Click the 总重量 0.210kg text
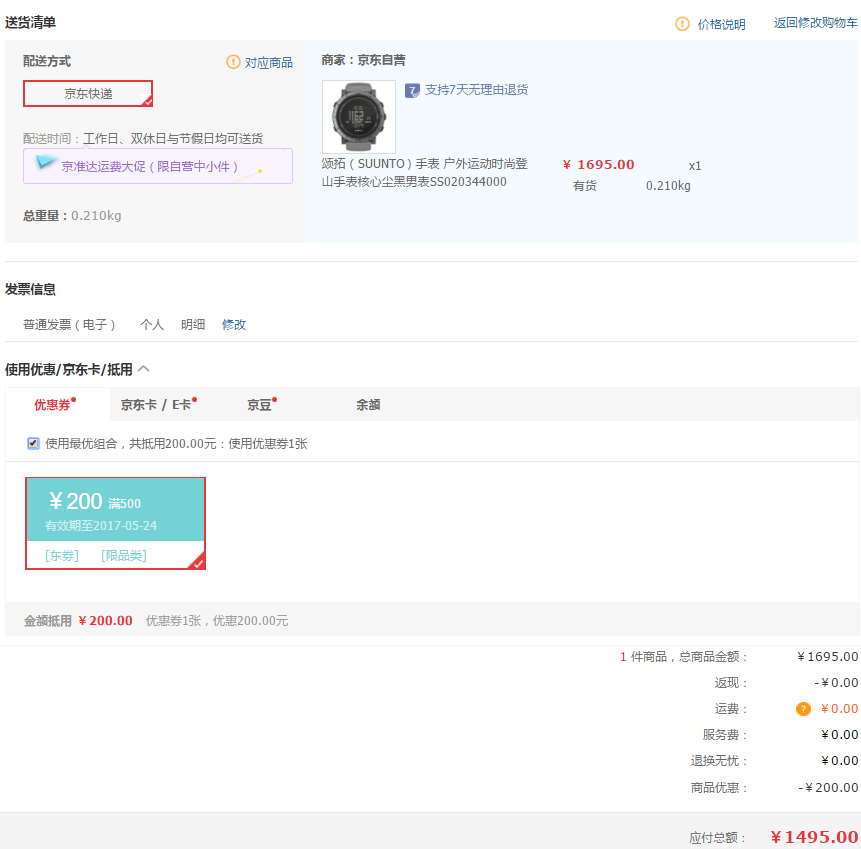The width and height of the screenshot is (861, 849). 72,216
